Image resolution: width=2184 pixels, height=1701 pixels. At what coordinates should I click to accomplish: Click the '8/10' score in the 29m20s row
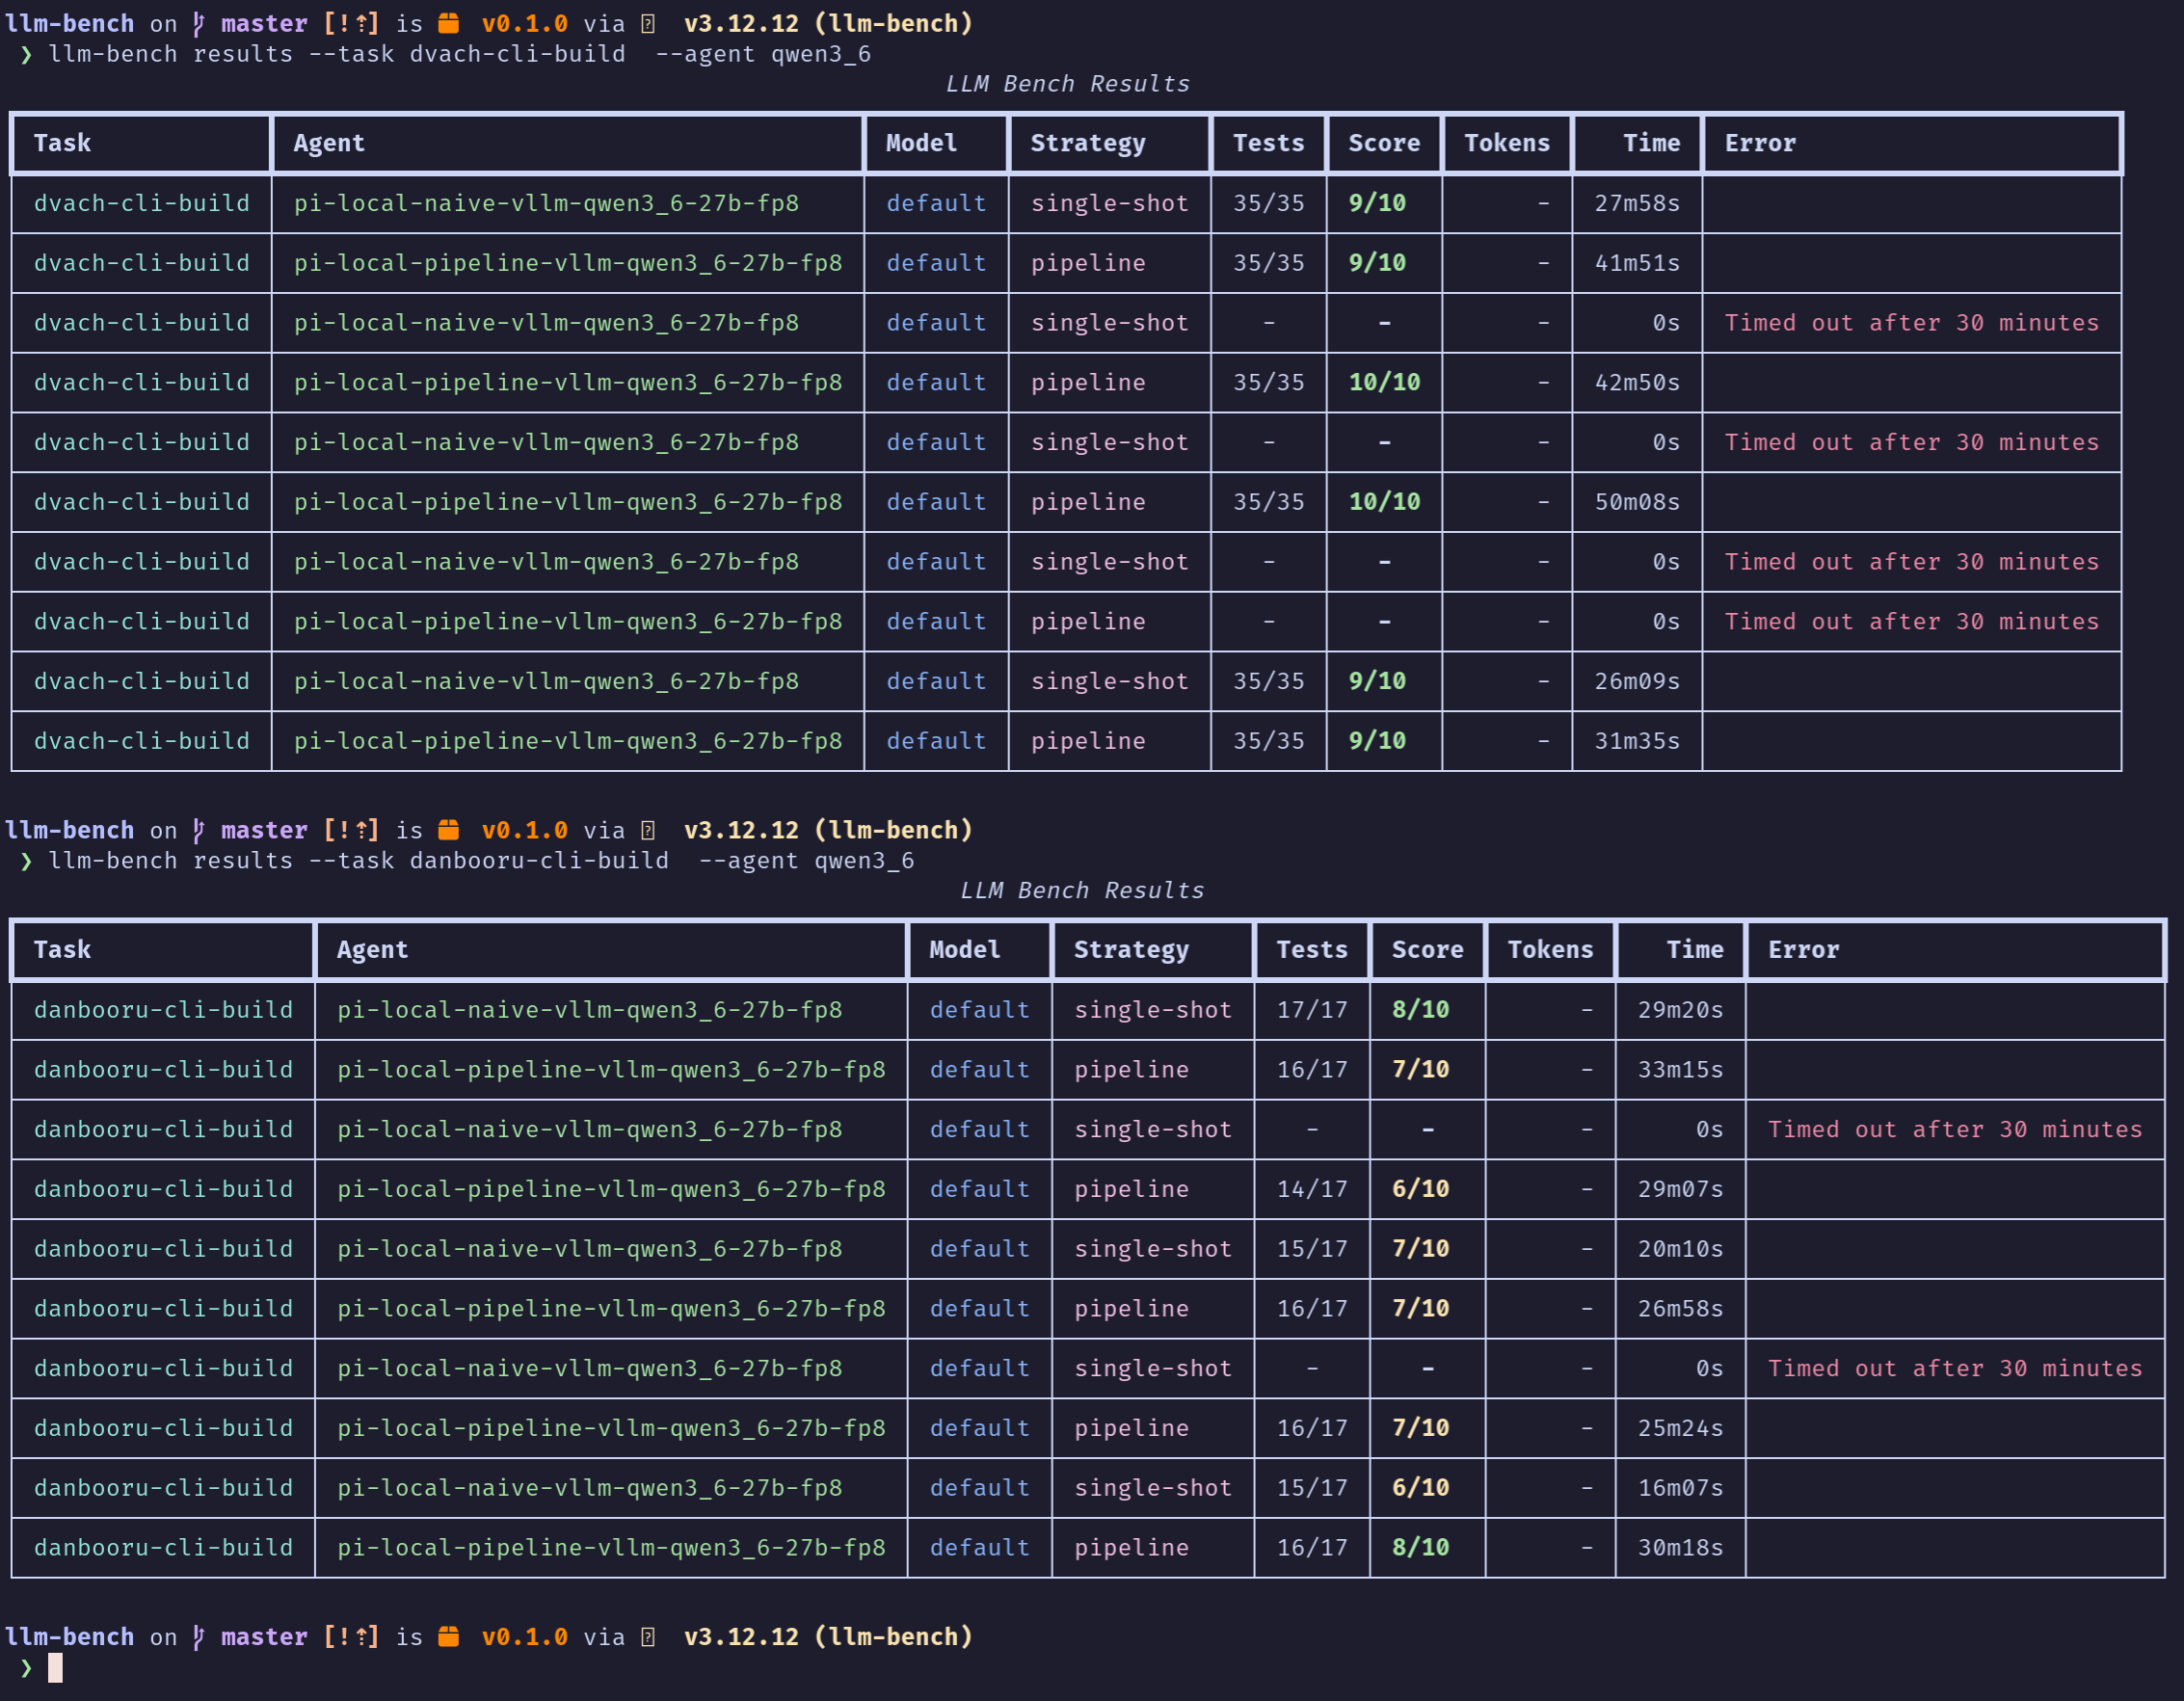pyautogui.click(x=1420, y=1010)
